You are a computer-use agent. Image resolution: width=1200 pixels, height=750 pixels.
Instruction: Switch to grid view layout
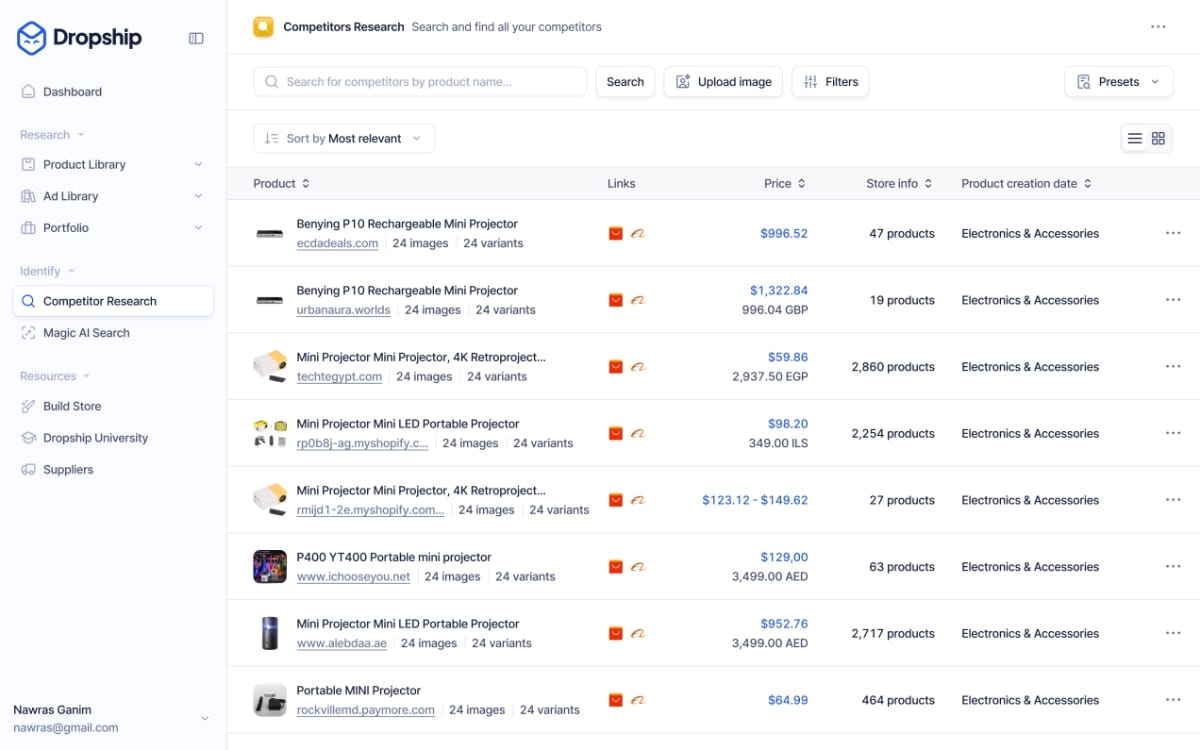coord(1158,139)
